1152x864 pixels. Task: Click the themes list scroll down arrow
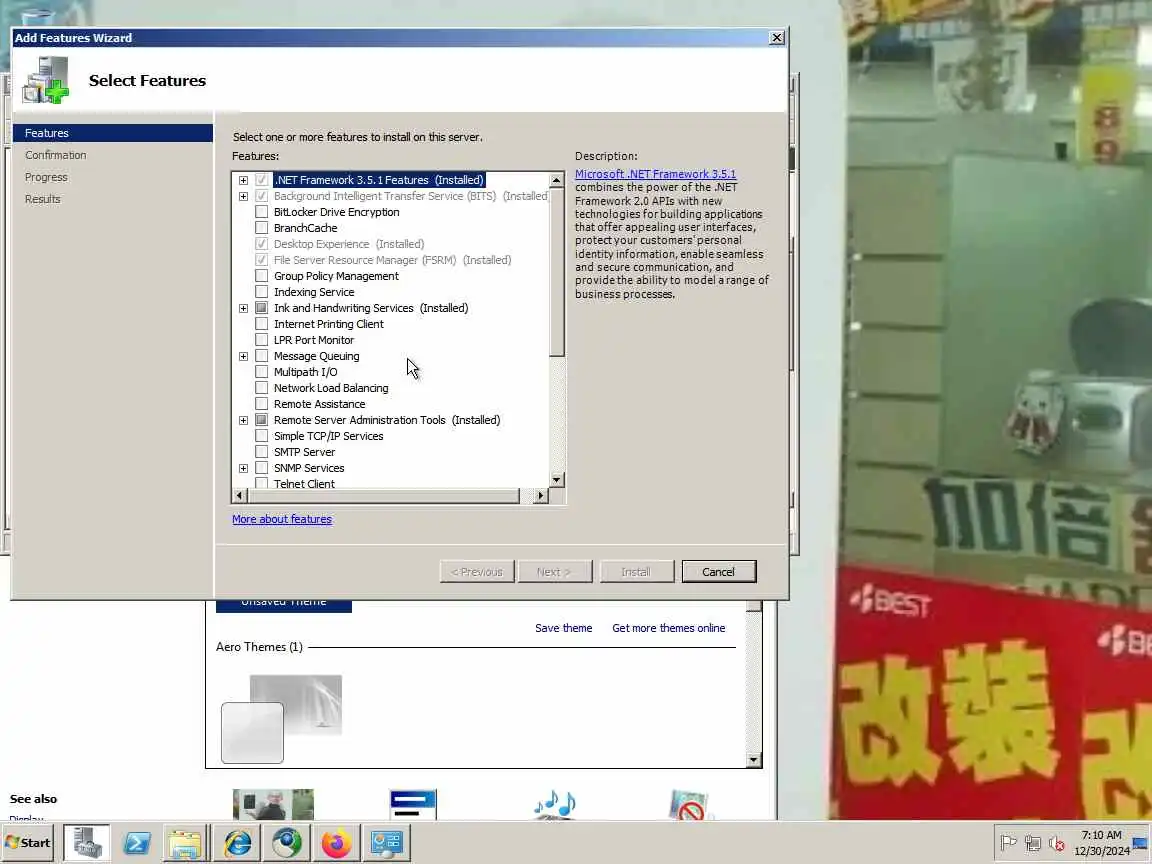(x=754, y=760)
